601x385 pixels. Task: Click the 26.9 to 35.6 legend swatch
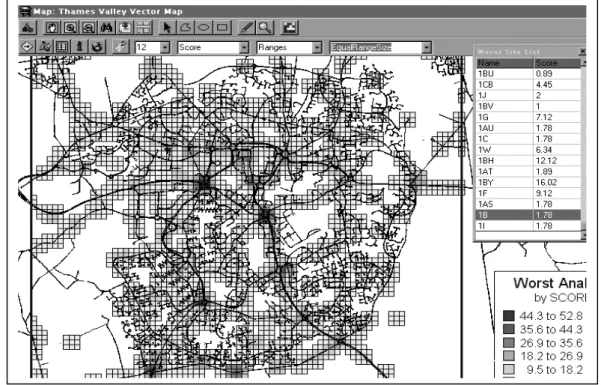[509, 343]
